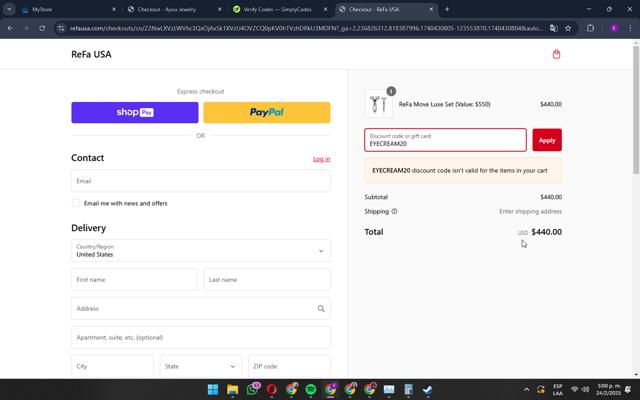Click the ReFa USA store name

(91, 54)
